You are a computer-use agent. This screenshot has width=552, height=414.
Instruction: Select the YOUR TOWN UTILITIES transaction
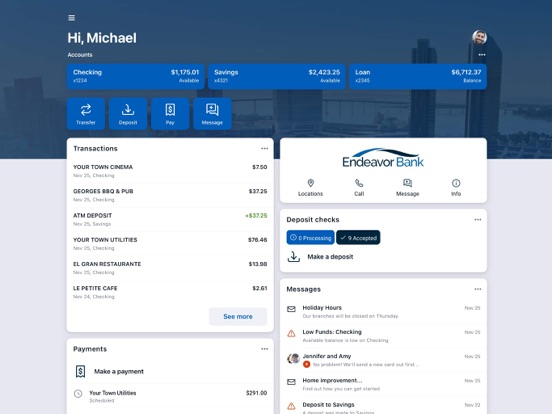pyautogui.click(x=170, y=244)
